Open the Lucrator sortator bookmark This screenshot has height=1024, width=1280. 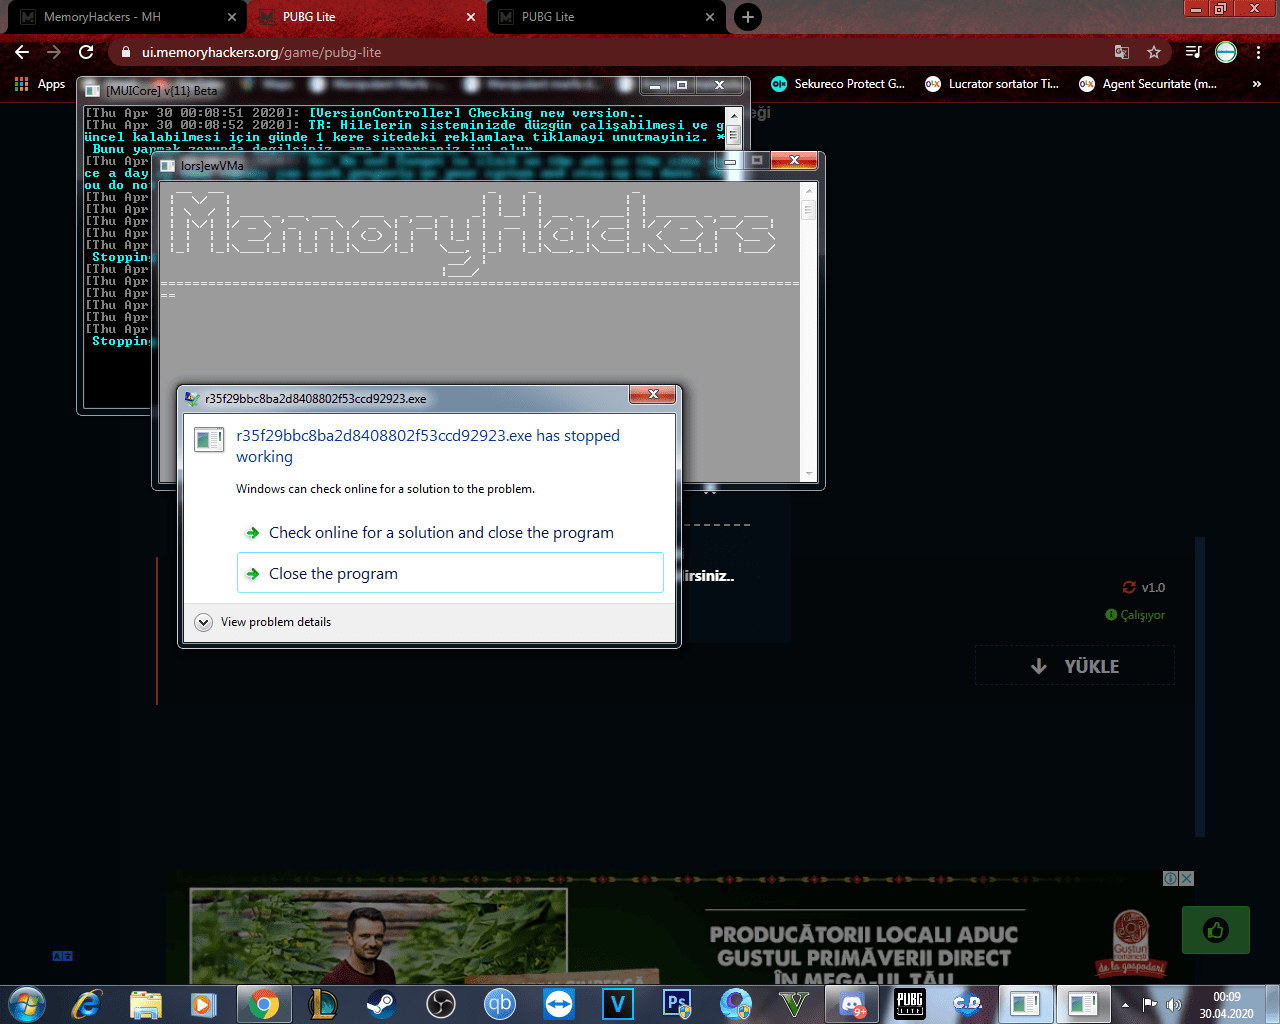(x=992, y=84)
